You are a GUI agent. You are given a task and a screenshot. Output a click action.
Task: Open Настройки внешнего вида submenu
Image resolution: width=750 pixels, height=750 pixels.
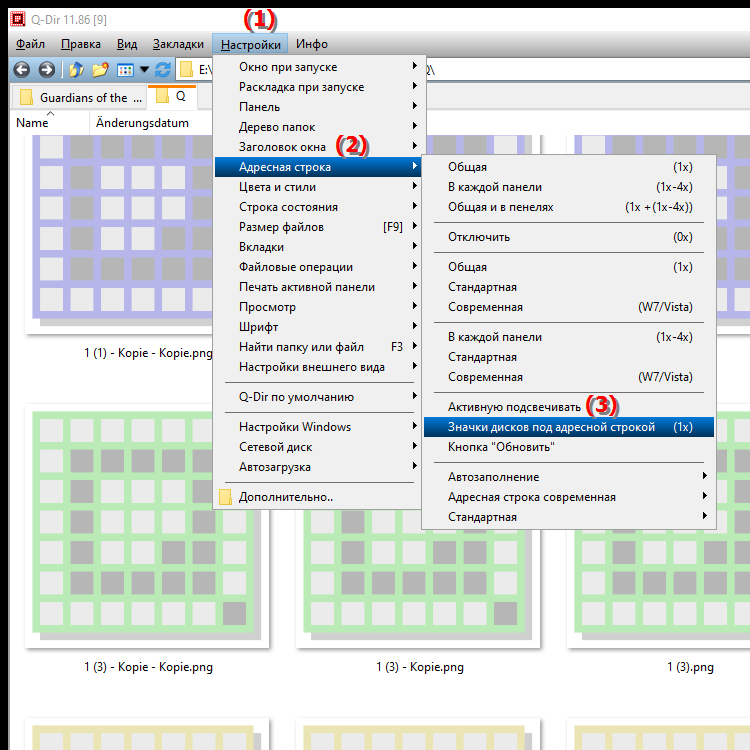pyautogui.click(x=317, y=367)
